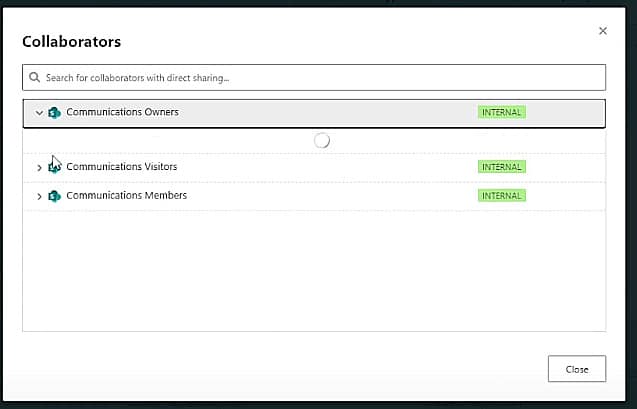Expand the Communications Members group
637x409 pixels.
click(x=39, y=197)
